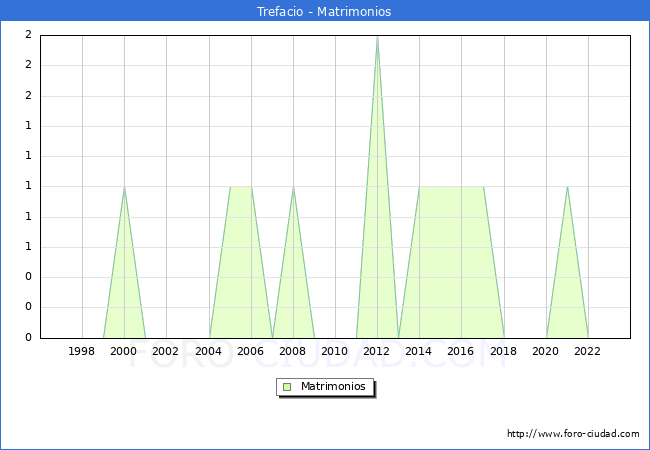Screen dimensions: 650x450
Task: Select the 2010 x-axis label
Action: pos(335,351)
